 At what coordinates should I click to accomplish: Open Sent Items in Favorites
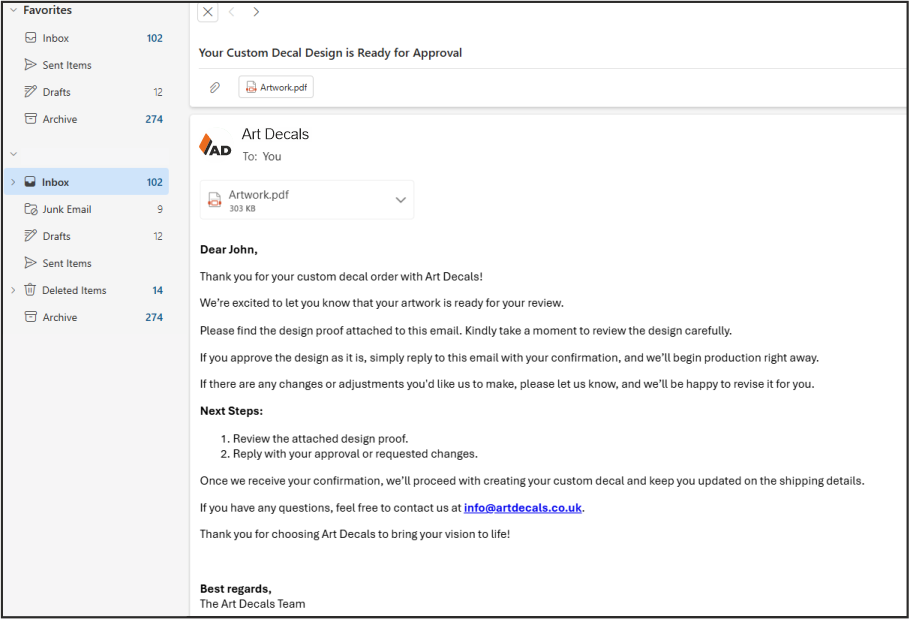pos(67,65)
